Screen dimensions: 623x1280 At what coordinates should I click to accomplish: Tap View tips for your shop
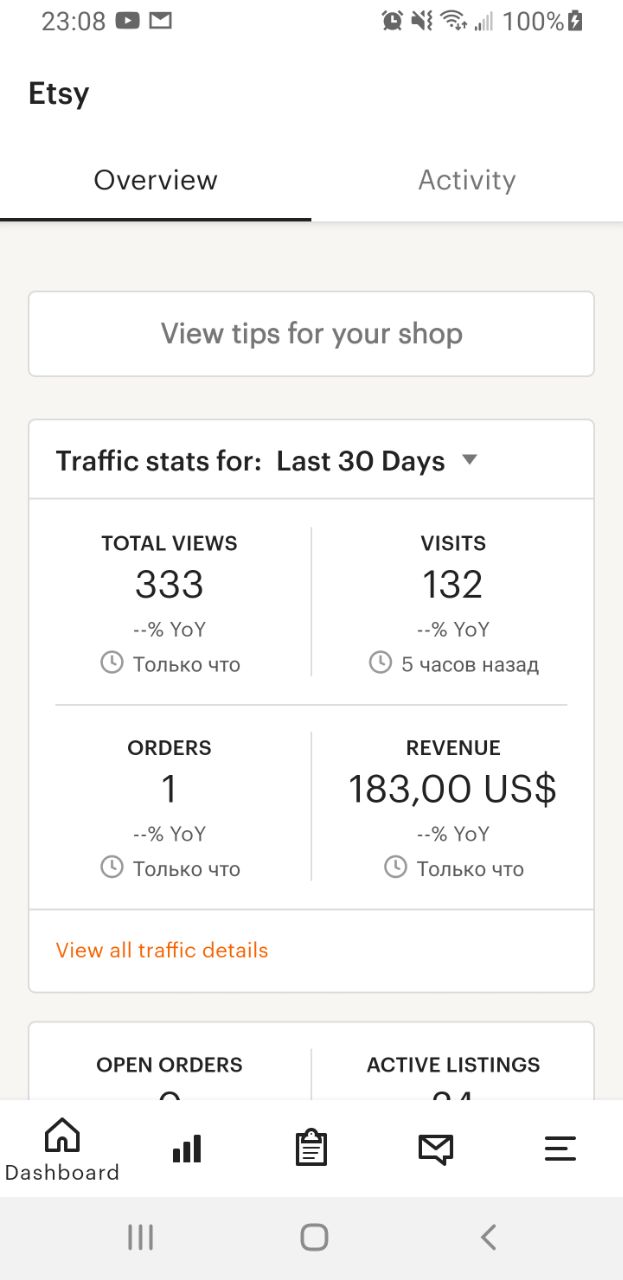tap(311, 334)
